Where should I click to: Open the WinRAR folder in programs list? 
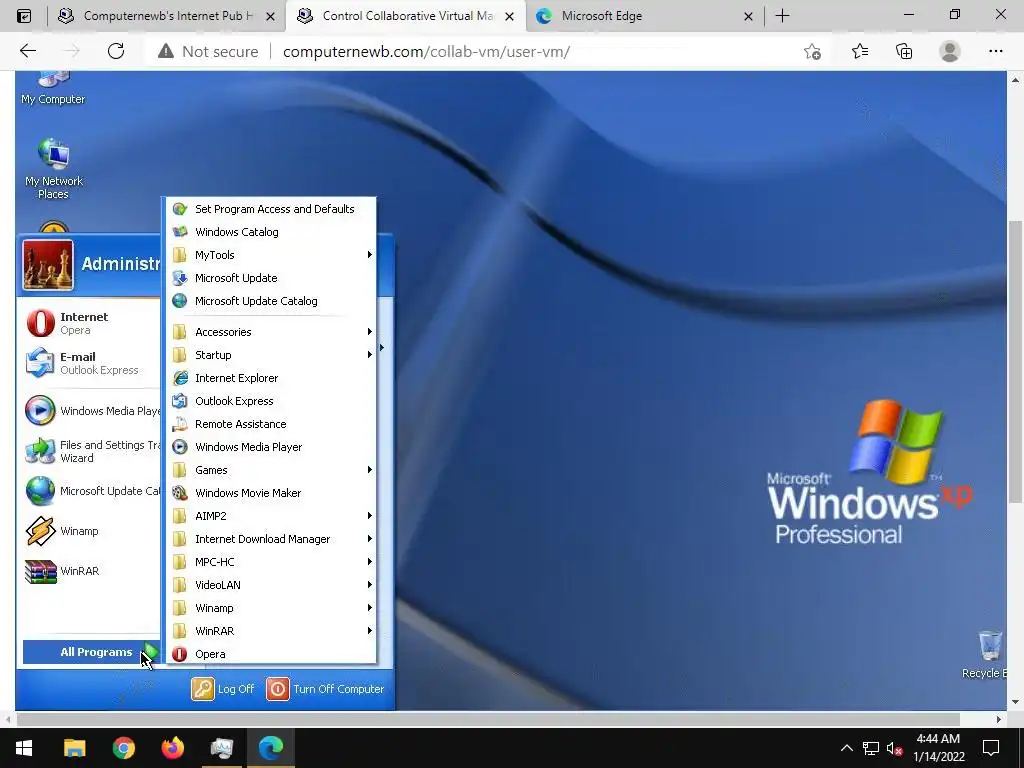point(271,631)
